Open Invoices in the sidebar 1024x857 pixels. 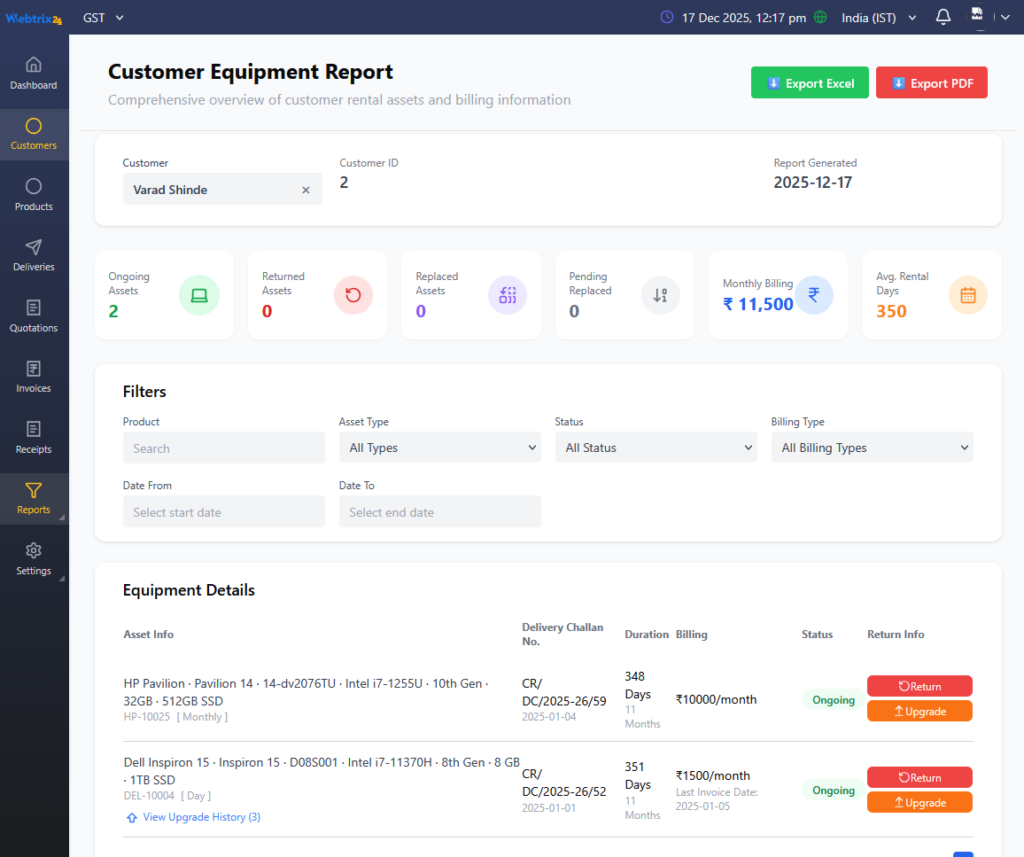33,377
